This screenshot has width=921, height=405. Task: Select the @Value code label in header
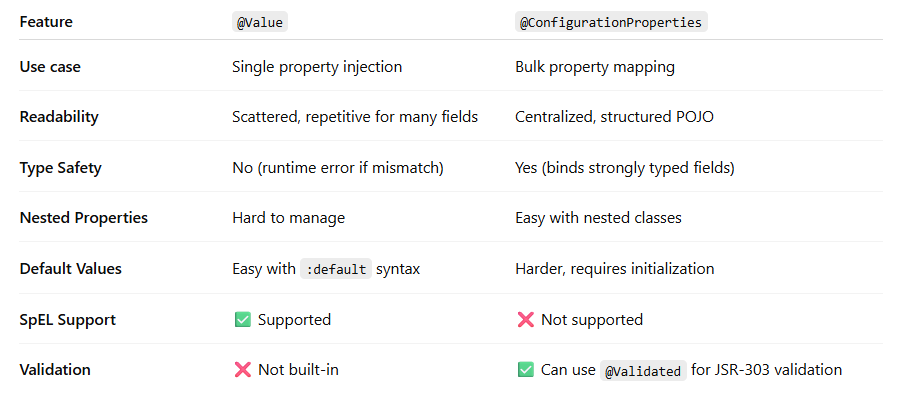pos(259,22)
